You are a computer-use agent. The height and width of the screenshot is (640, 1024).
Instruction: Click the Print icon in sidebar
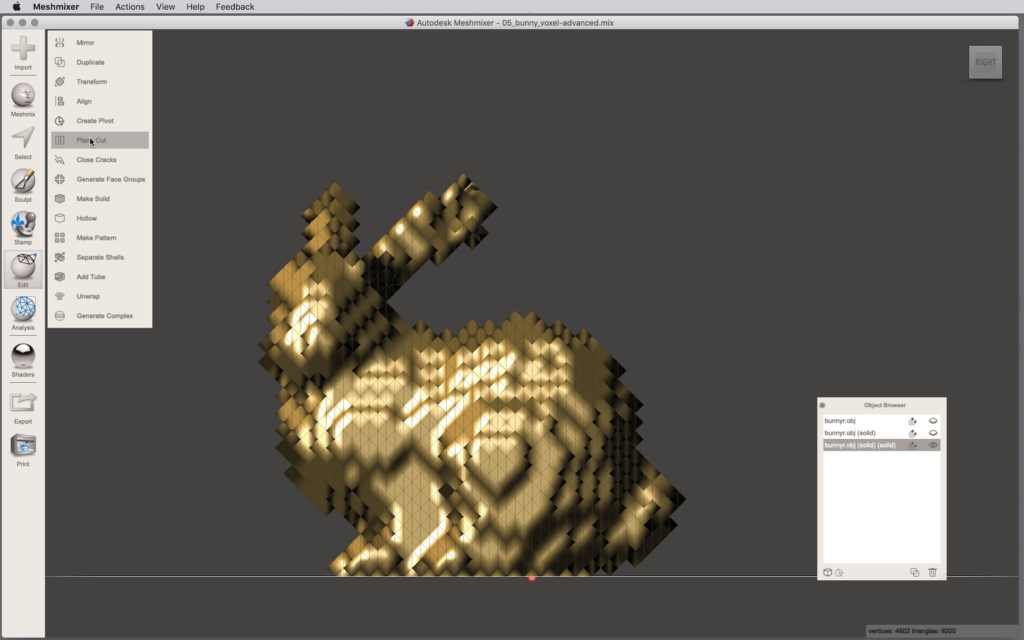(23, 449)
